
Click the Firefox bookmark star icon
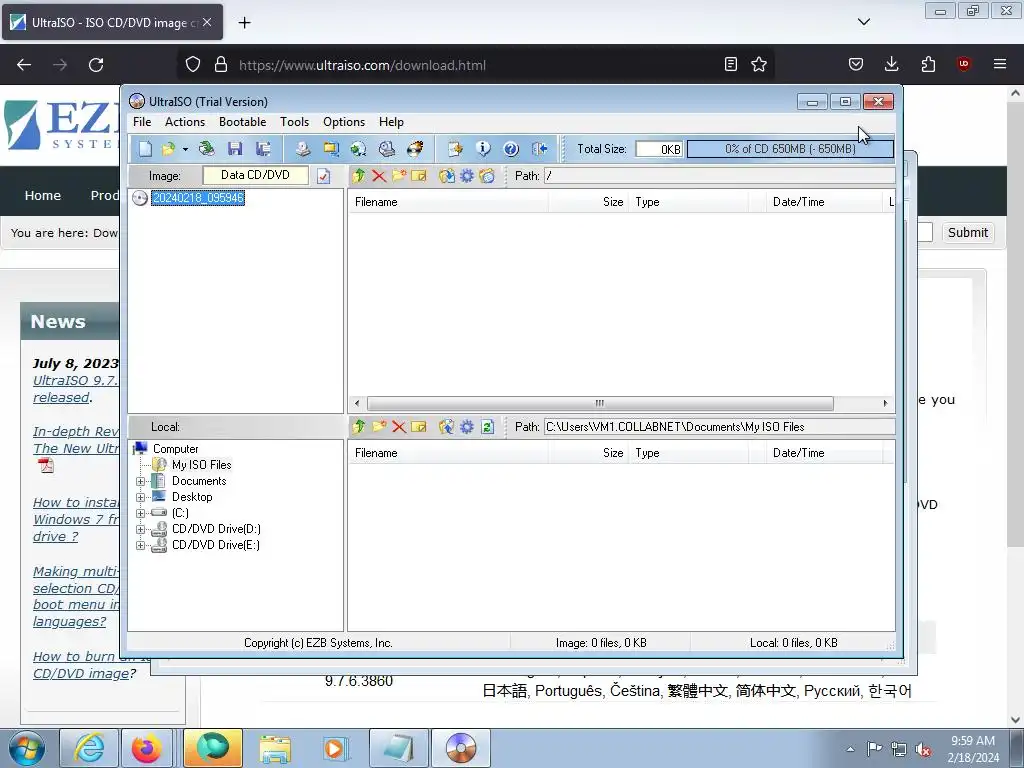(x=759, y=64)
